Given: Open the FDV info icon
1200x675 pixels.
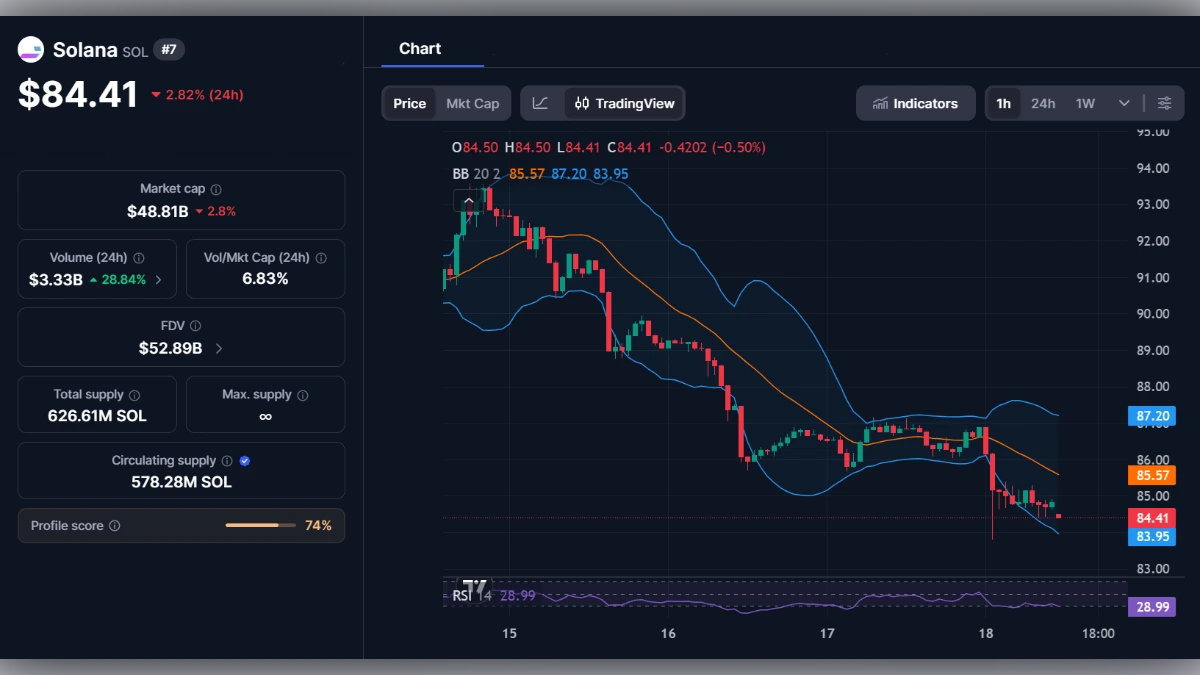Looking at the screenshot, I should tap(195, 326).
